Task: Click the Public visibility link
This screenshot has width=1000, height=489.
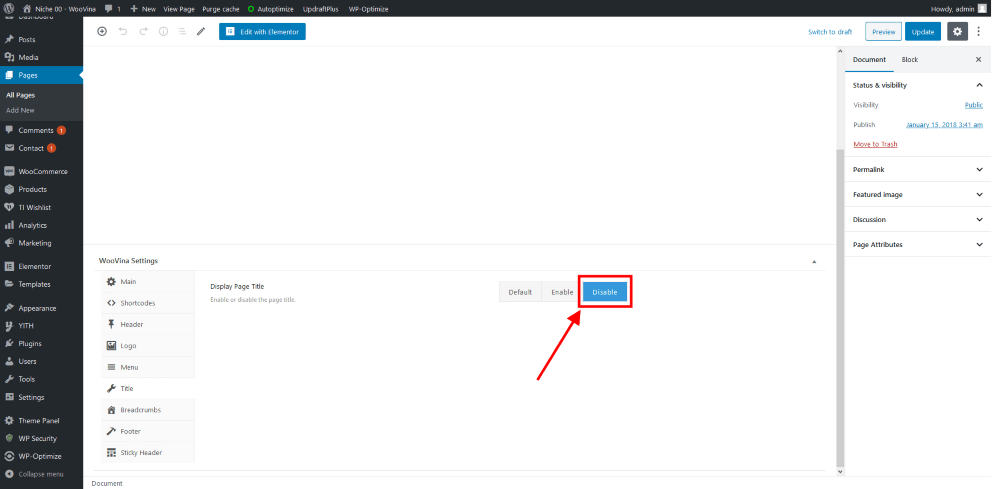Action: pos(973,105)
